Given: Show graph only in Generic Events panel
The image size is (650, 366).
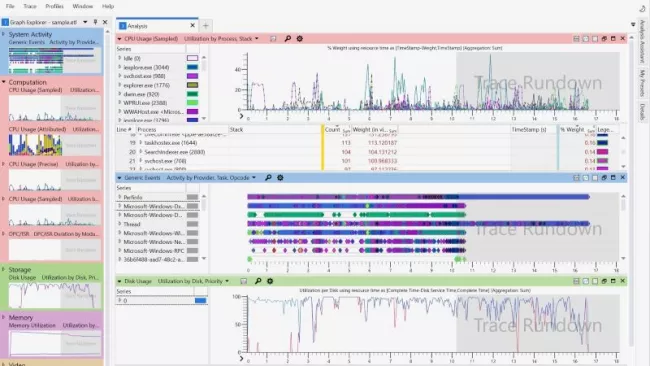Looking at the screenshot, I should (x=586, y=178).
